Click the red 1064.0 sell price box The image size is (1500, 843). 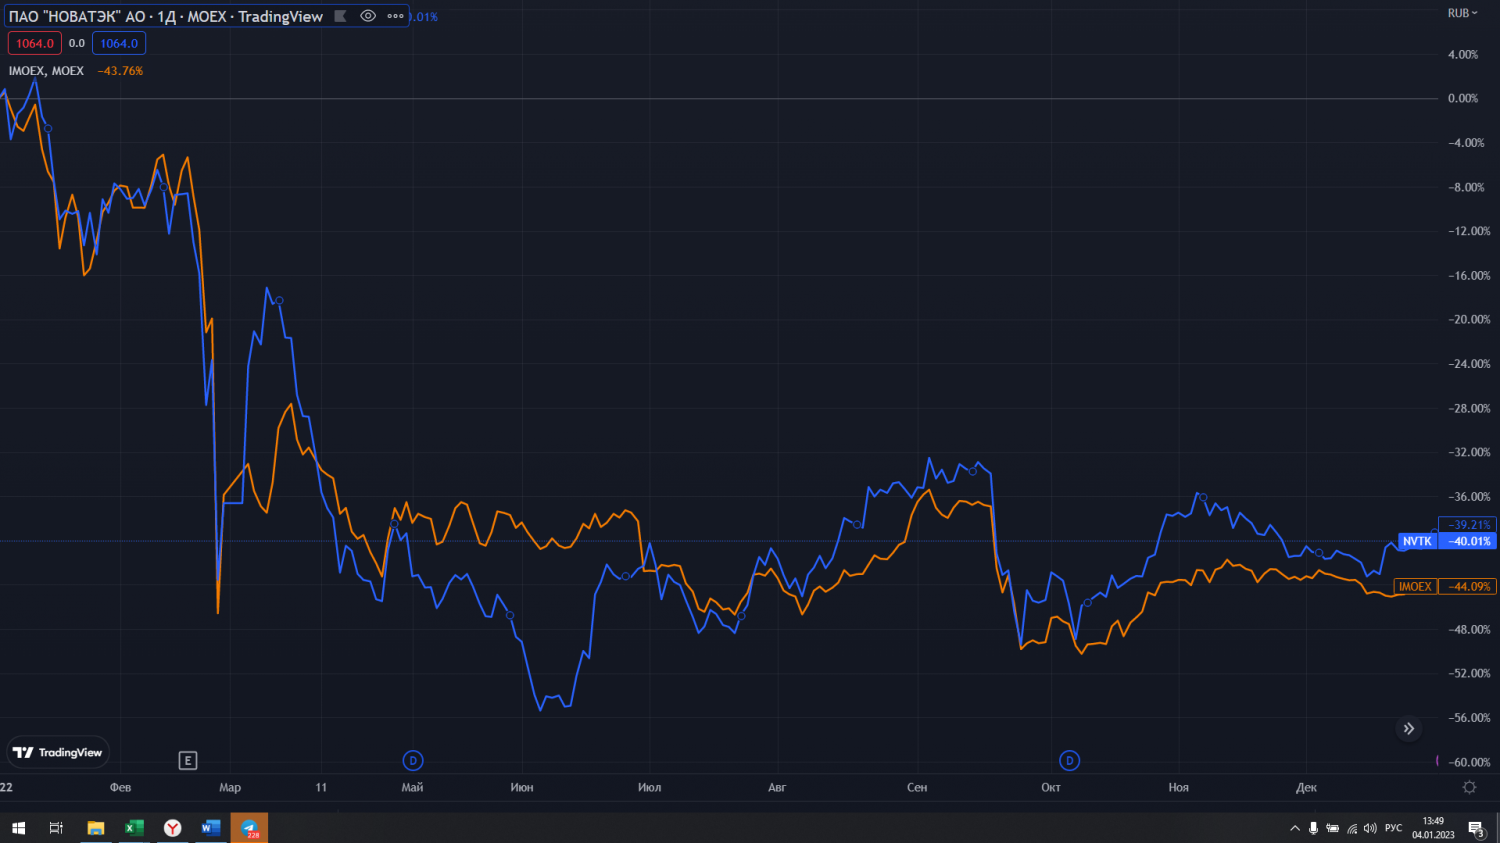[x=35, y=43]
